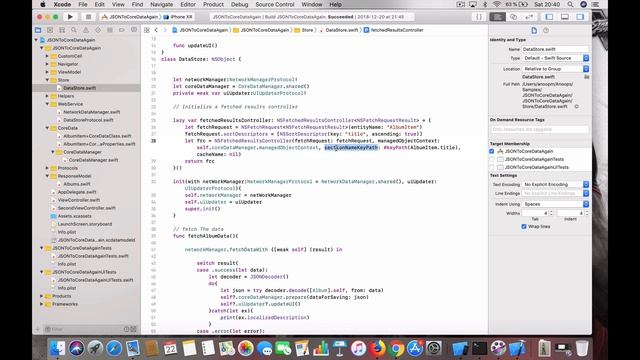Open the Find navigator magnifier icon

coord(74,30)
